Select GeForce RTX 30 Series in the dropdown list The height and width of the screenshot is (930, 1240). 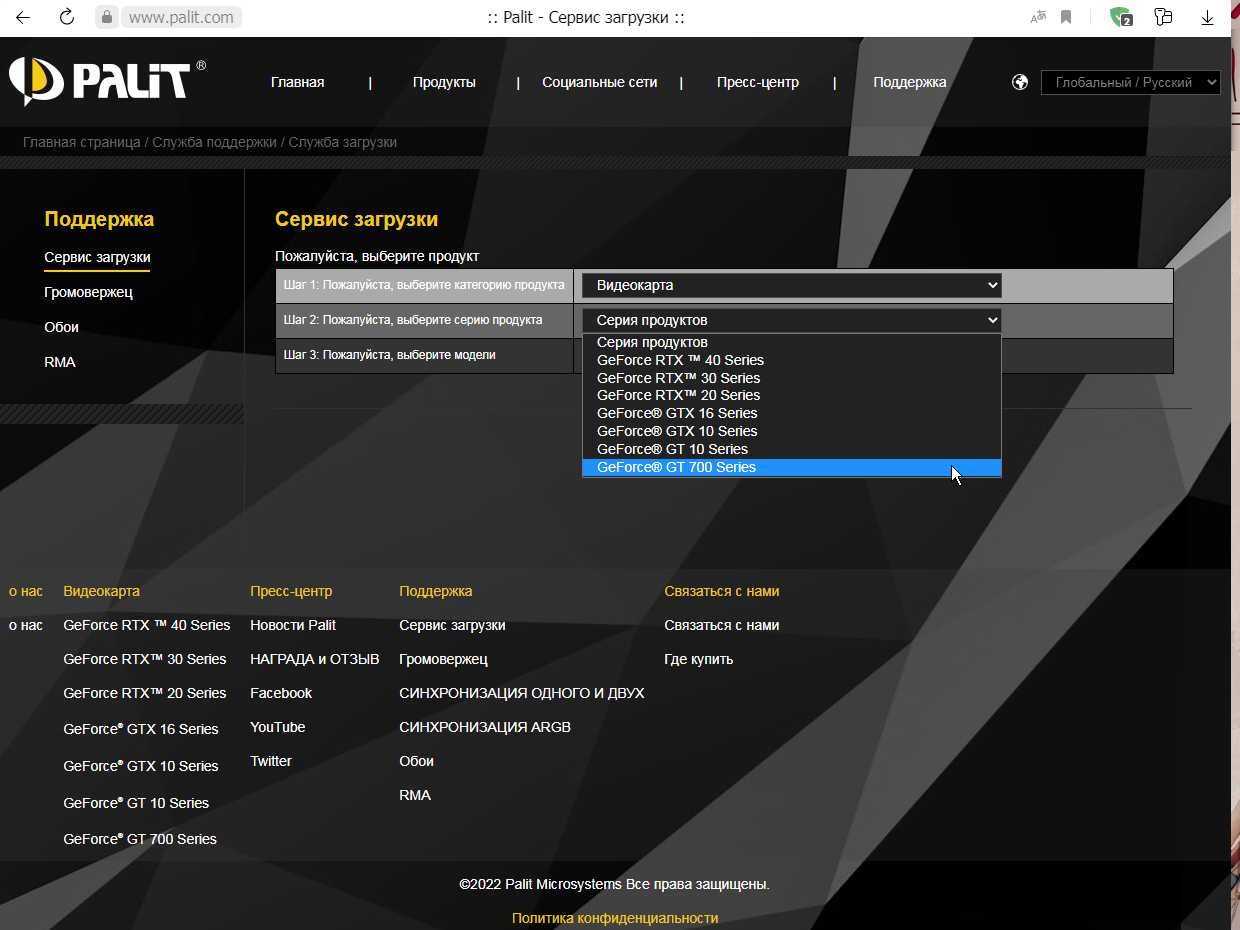(792, 378)
